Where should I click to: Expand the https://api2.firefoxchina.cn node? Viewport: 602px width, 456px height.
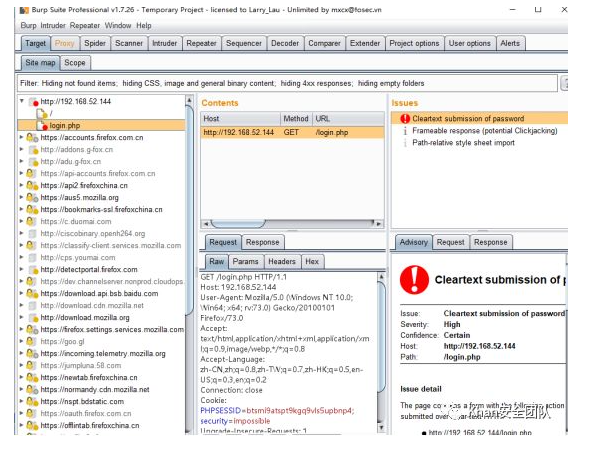[x=22, y=185]
